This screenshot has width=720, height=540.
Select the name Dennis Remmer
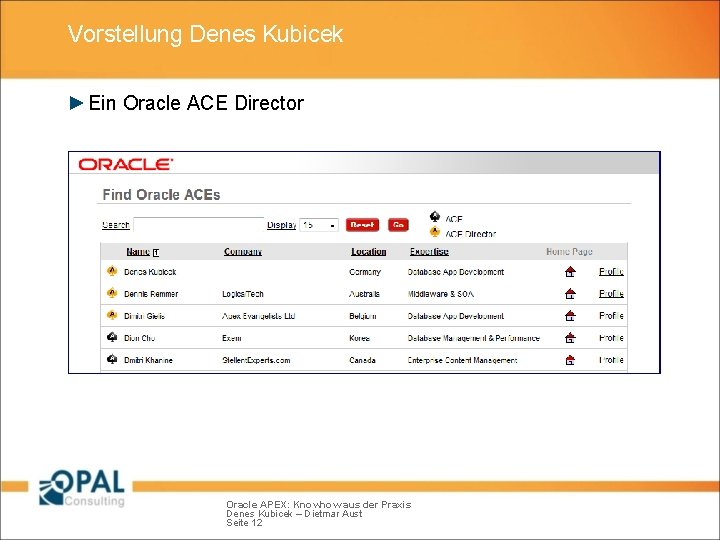pos(151,294)
